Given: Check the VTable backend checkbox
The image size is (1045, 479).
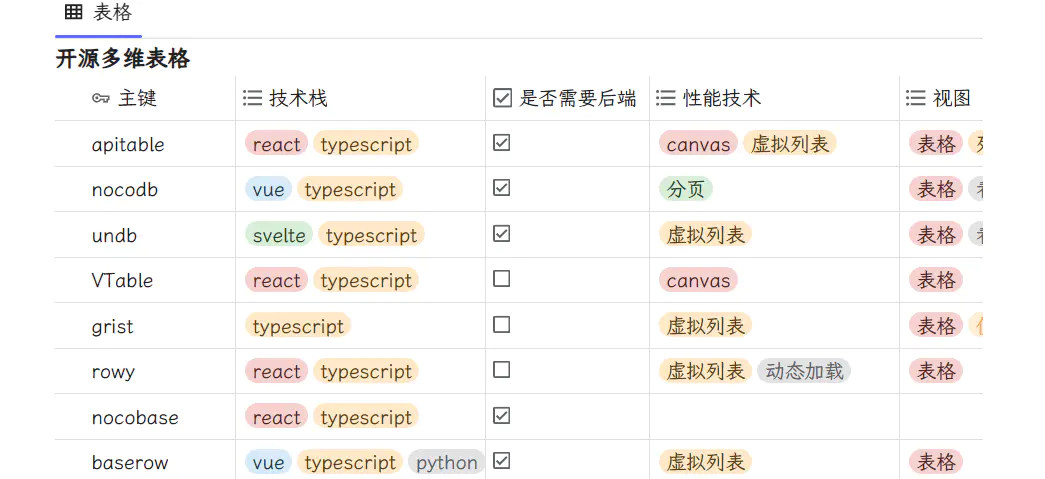Looking at the screenshot, I should (x=502, y=279).
